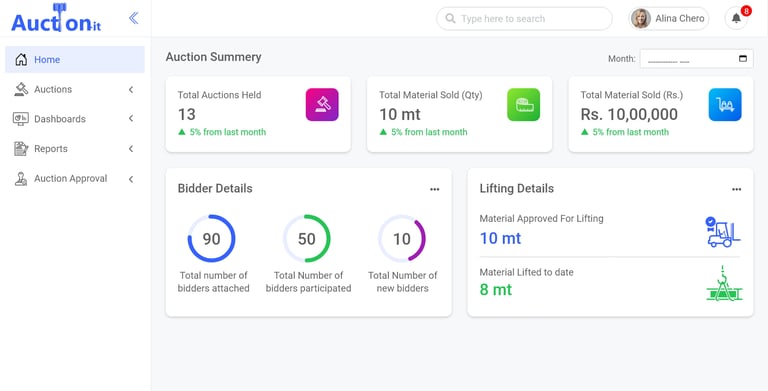Click the forklift icon for Material Approved
Viewport: 768px width, 391px height.
pyautogui.click(x=723, y=232)
